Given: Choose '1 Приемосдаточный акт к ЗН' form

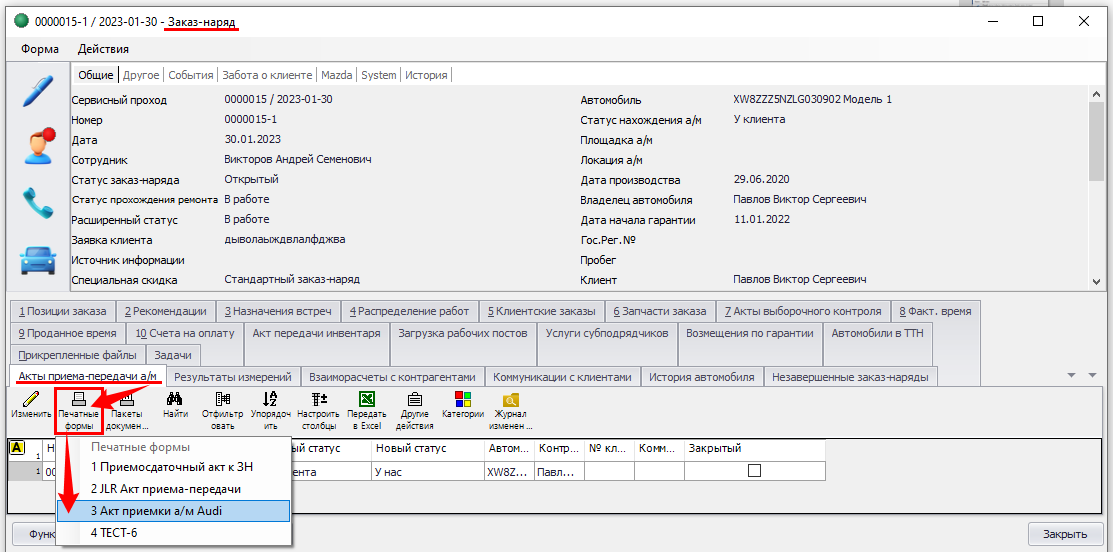Looking at the screenshot, I should coord(173,467).
